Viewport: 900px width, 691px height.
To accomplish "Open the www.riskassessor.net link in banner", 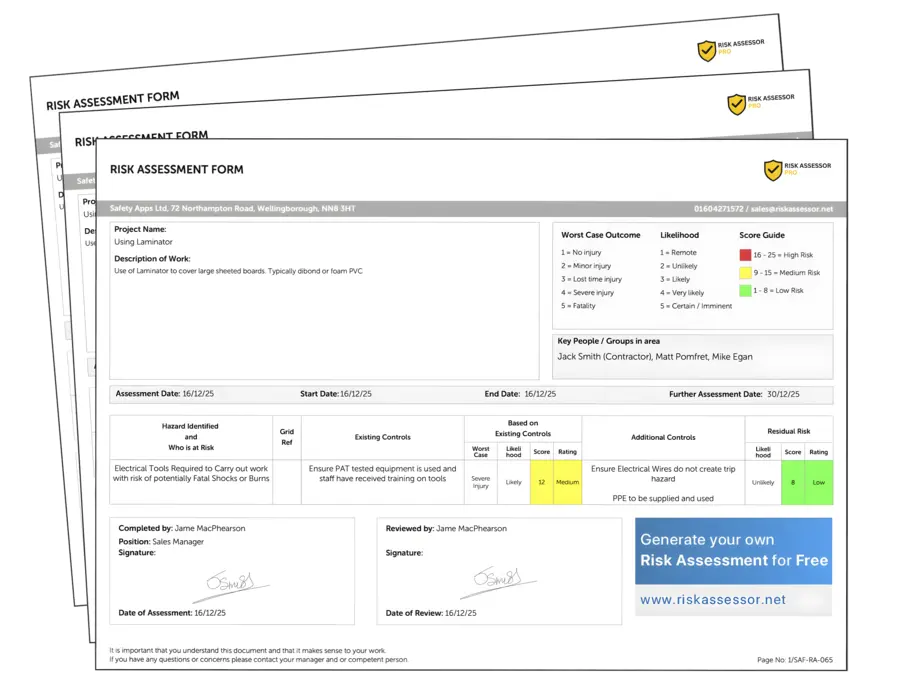I will pos(712,600).
